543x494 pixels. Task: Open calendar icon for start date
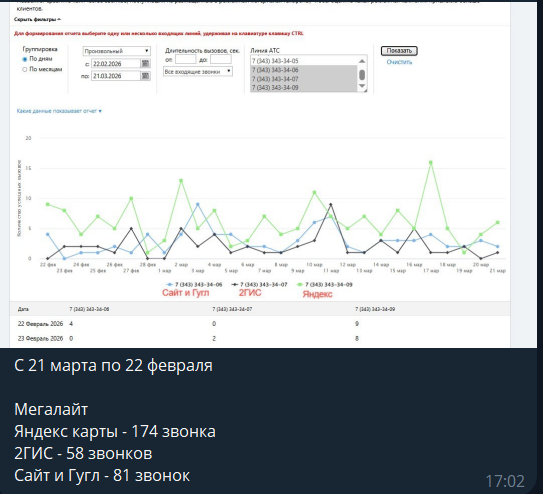click(x=145, y=64)
